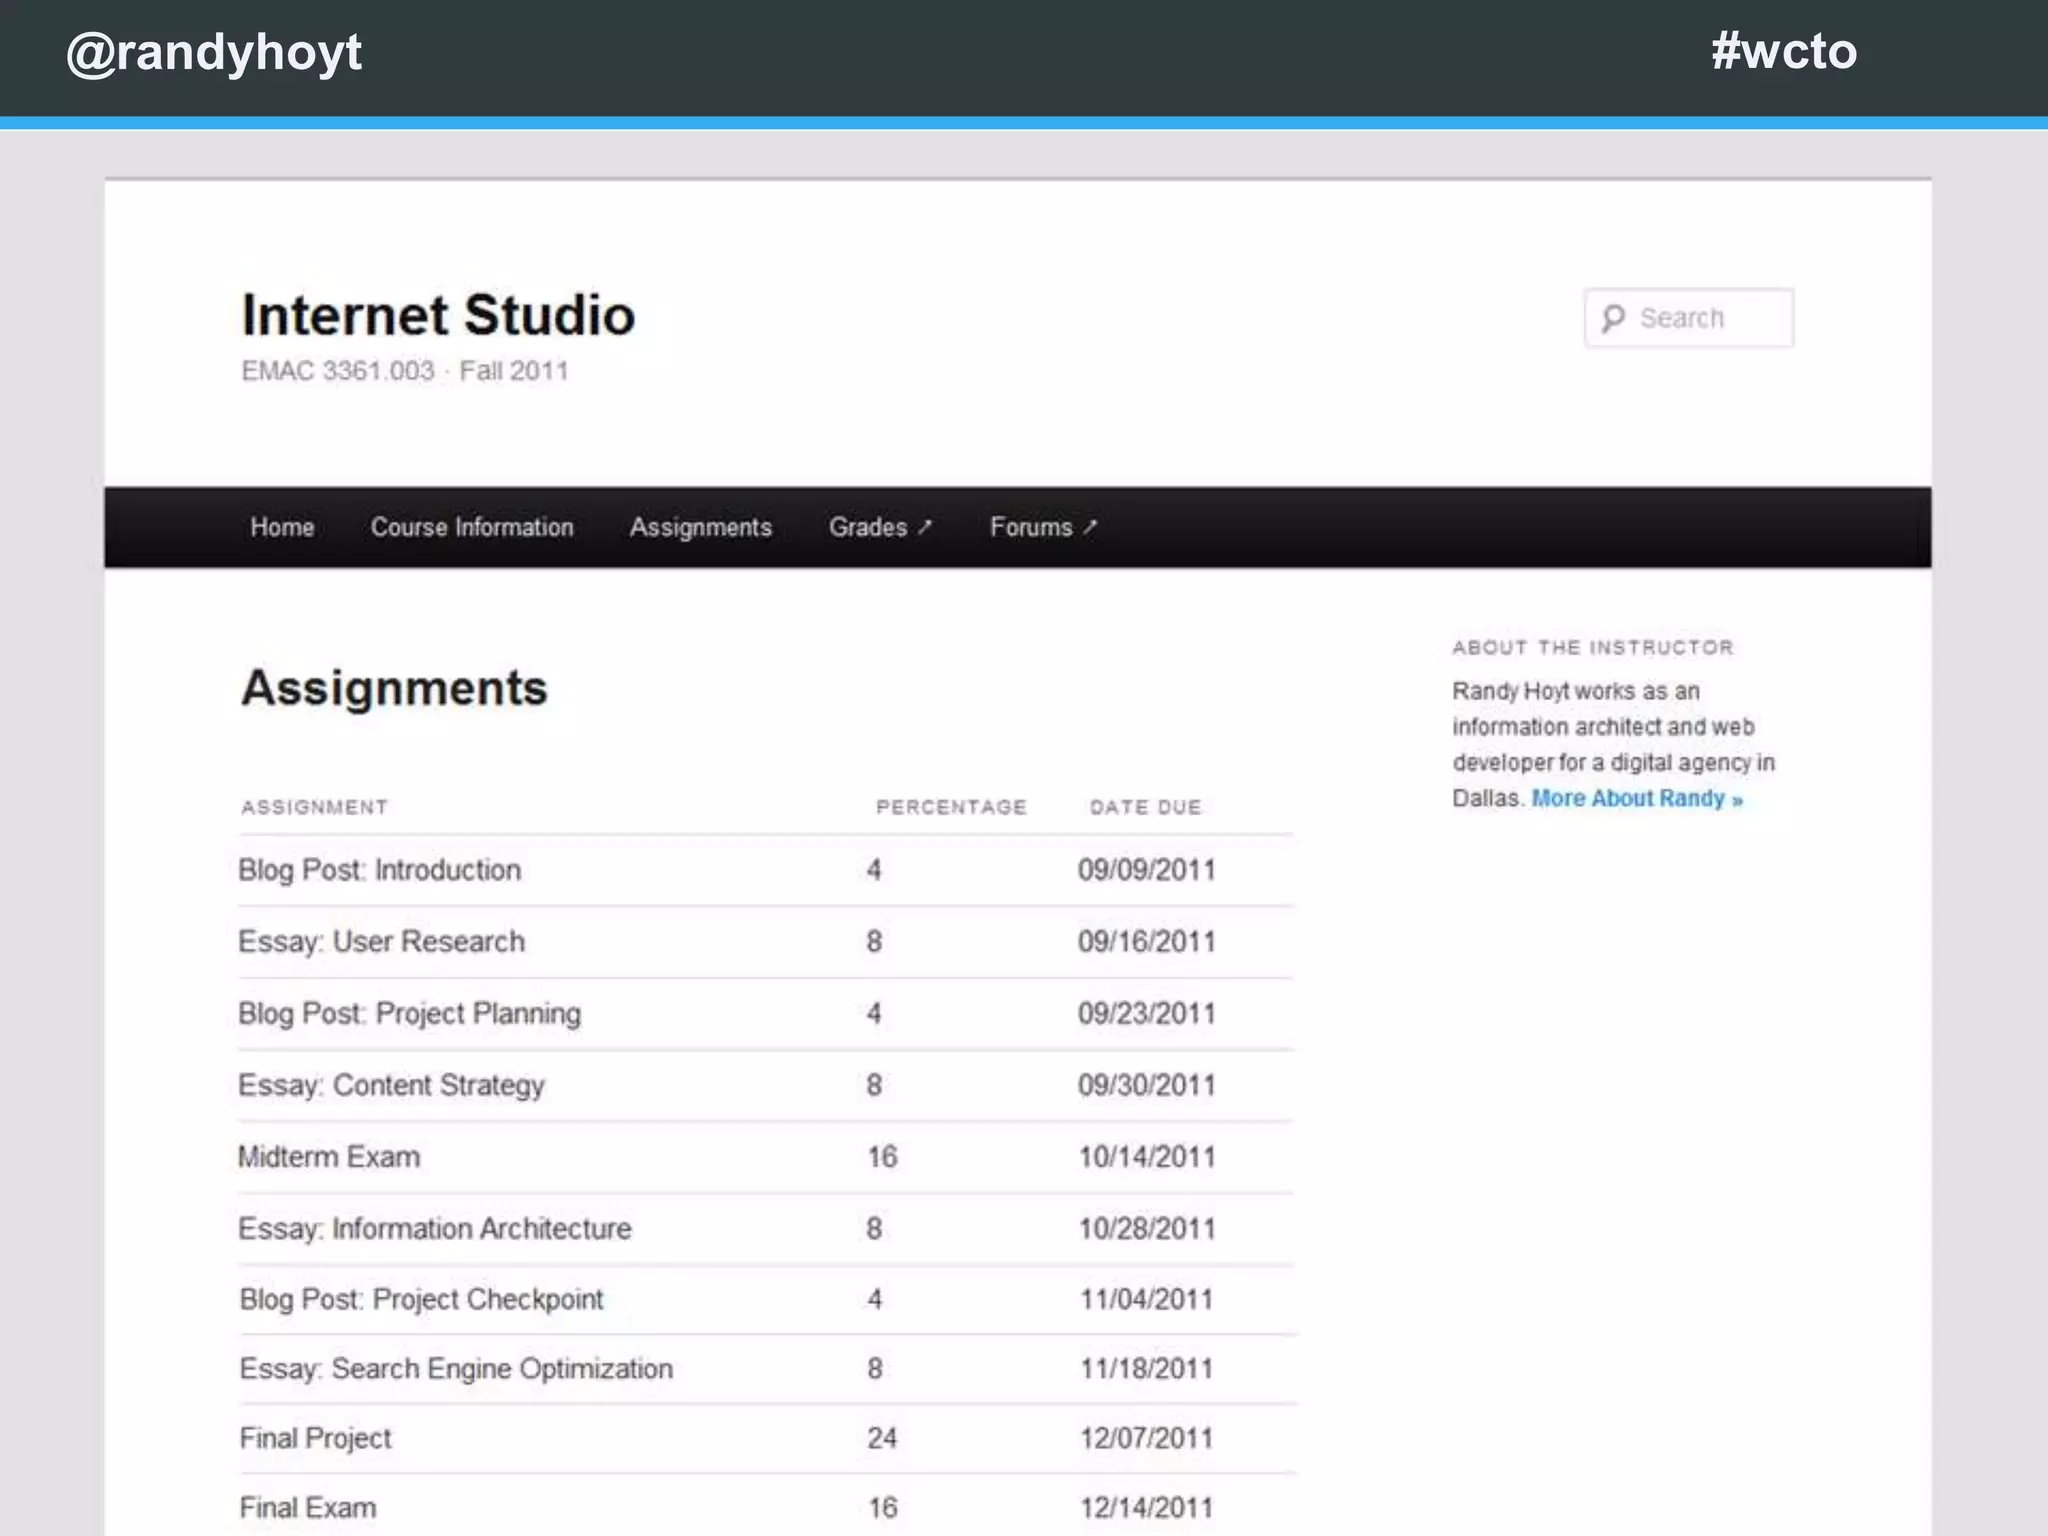Screen dimensions: 2048x1536
Task: Click the search magnifier icon
Action: point(1612,319)
